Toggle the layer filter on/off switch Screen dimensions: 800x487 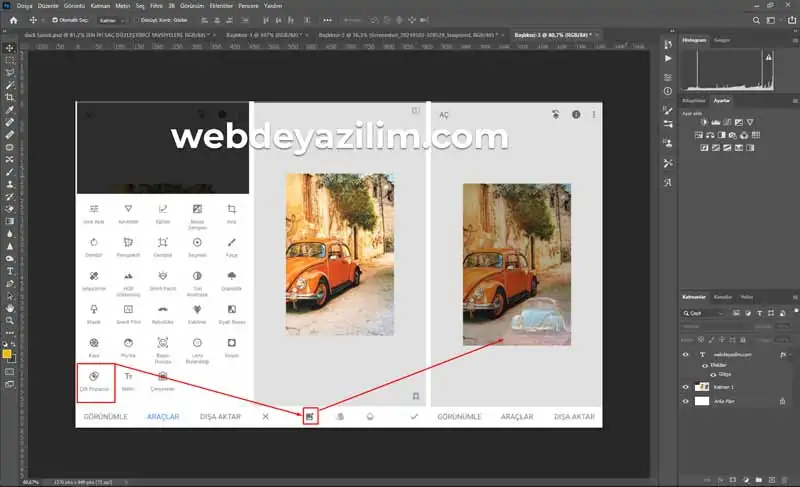click(x=796, y=311)
